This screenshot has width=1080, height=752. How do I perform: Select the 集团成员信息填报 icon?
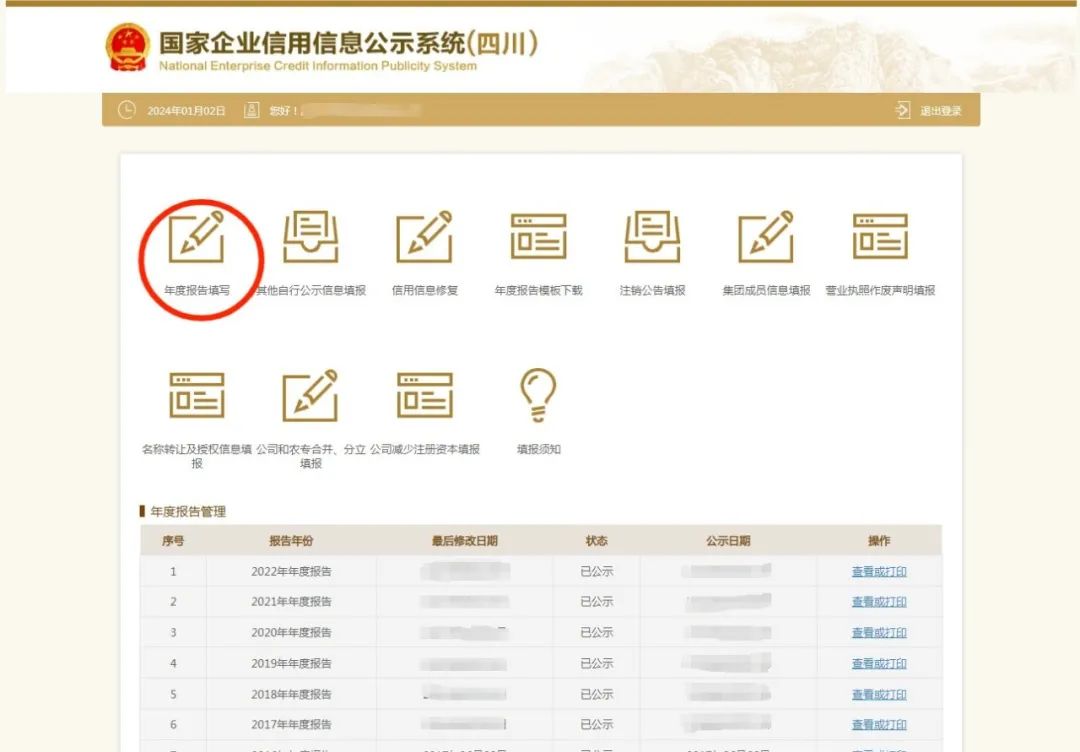pyautogui.click(x=766, y=239)
